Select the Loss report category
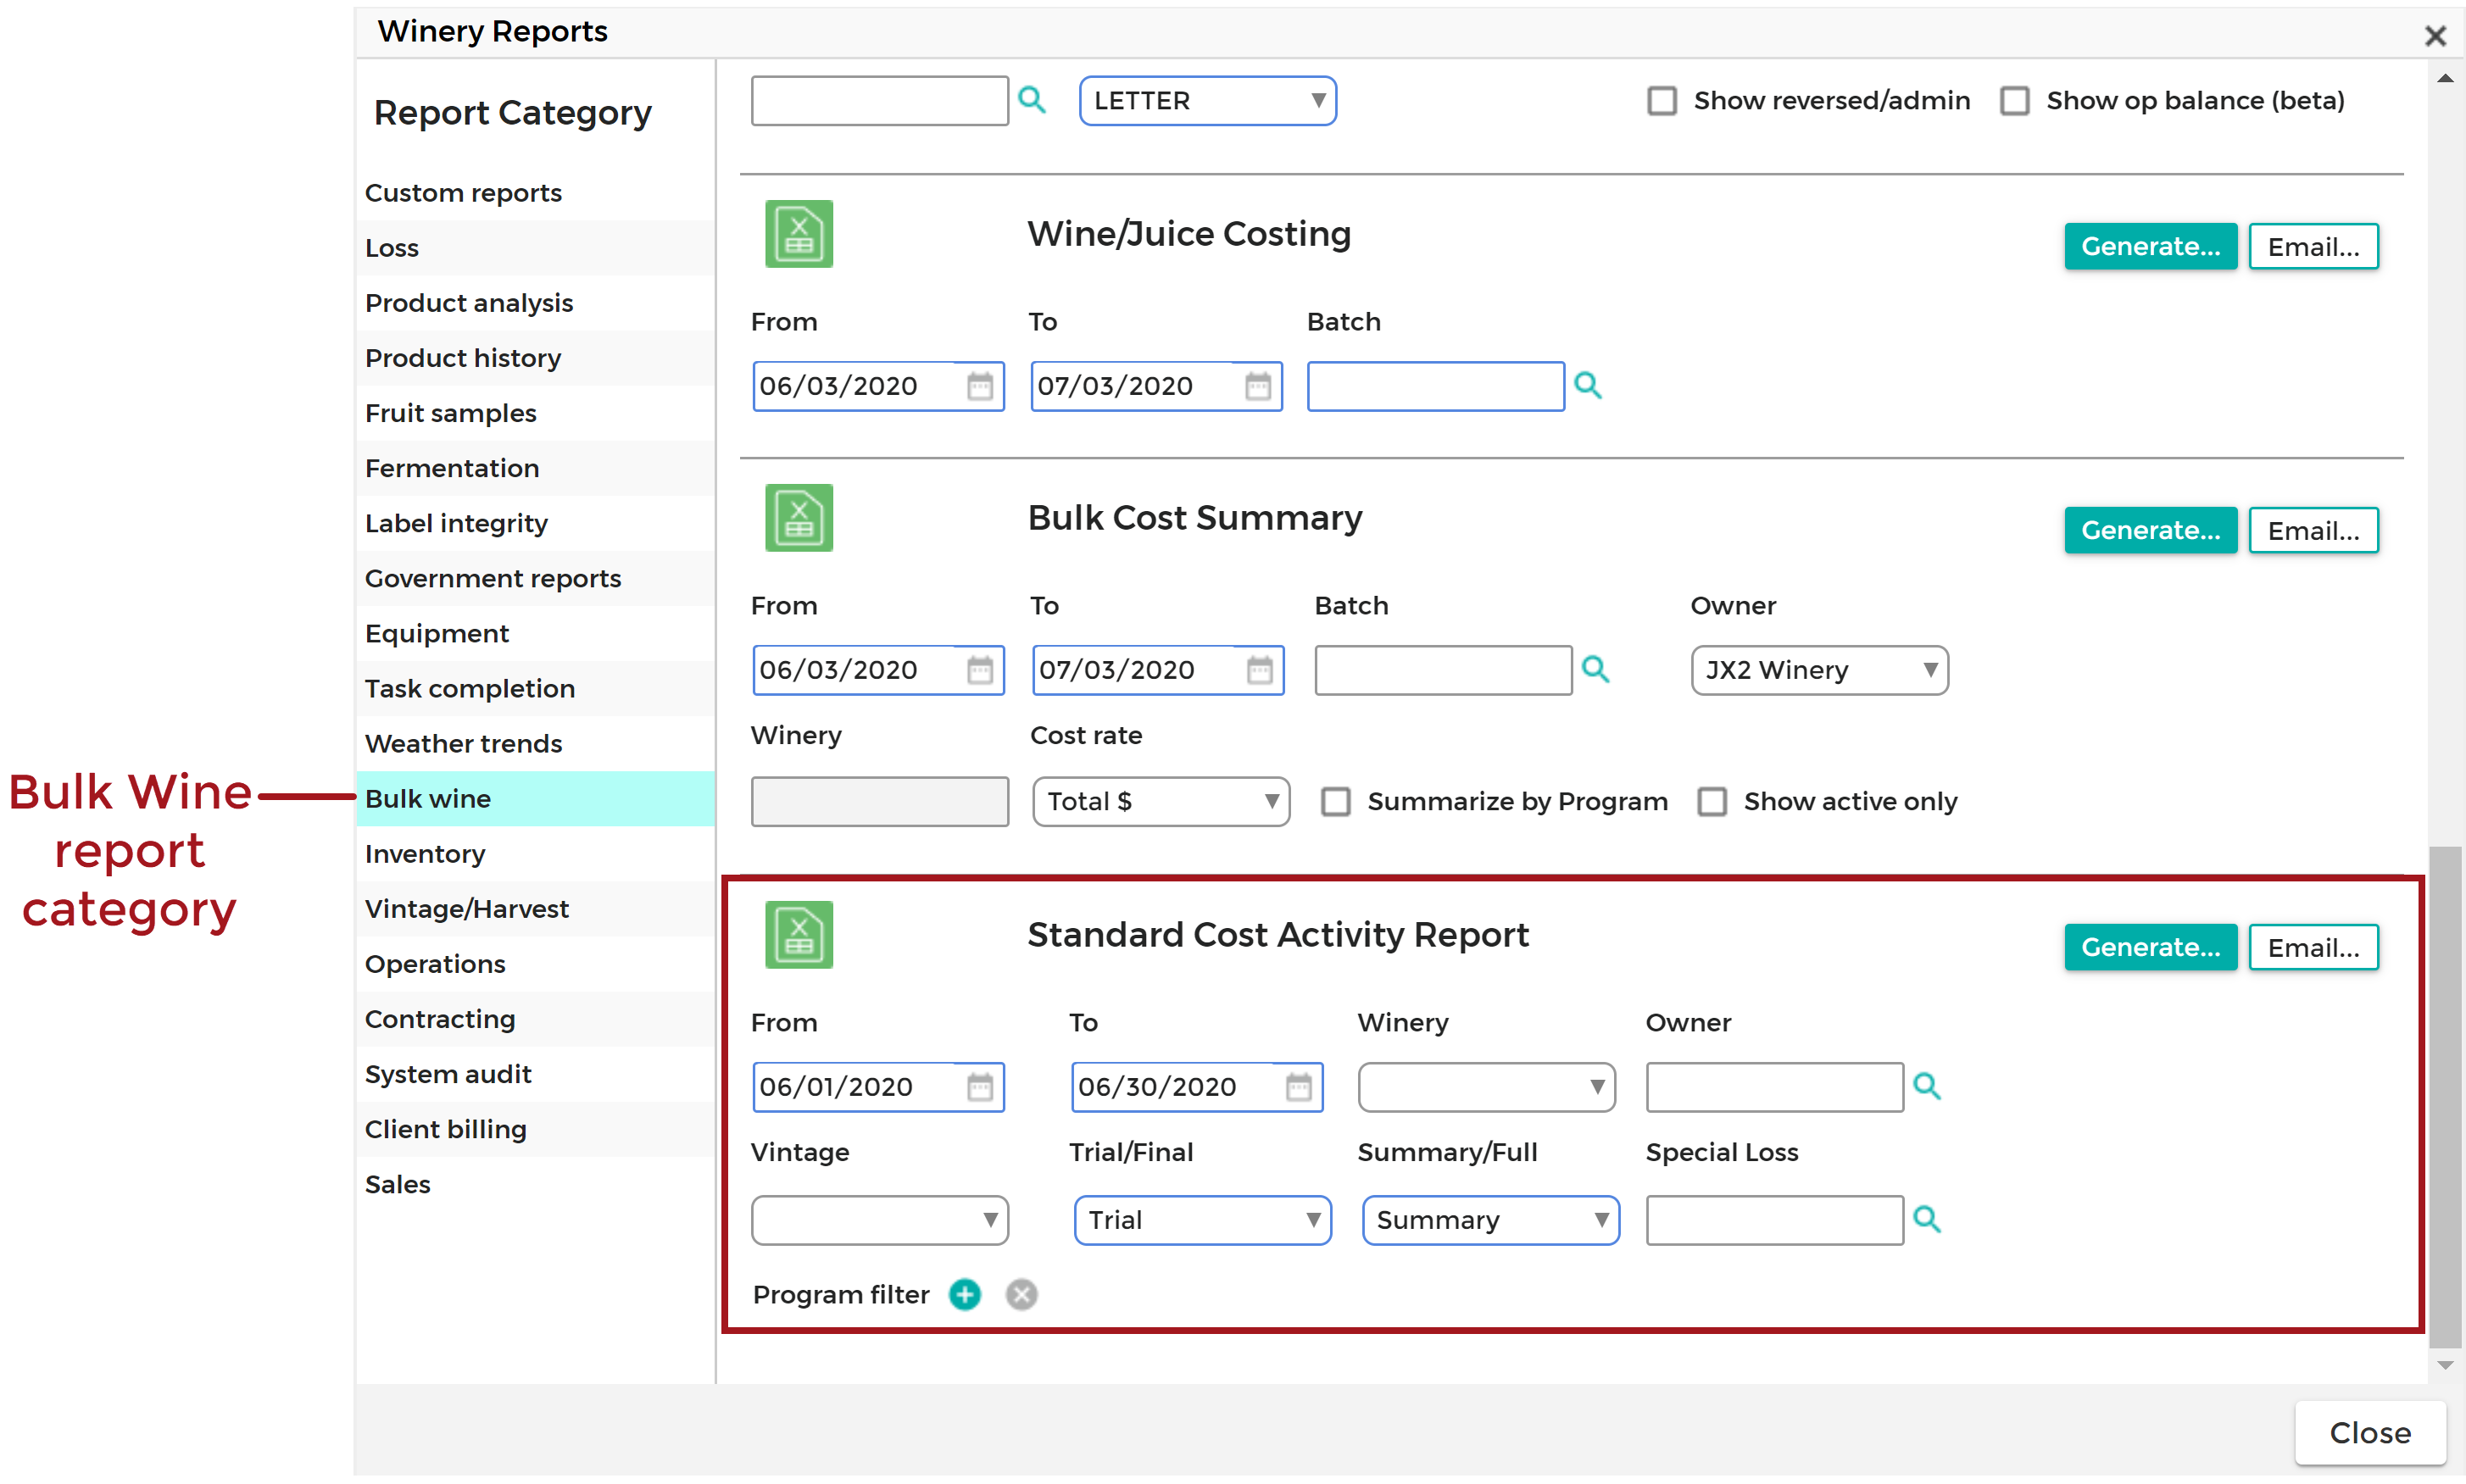Viewport: 2466px width, 1484px height. (535, 248)
